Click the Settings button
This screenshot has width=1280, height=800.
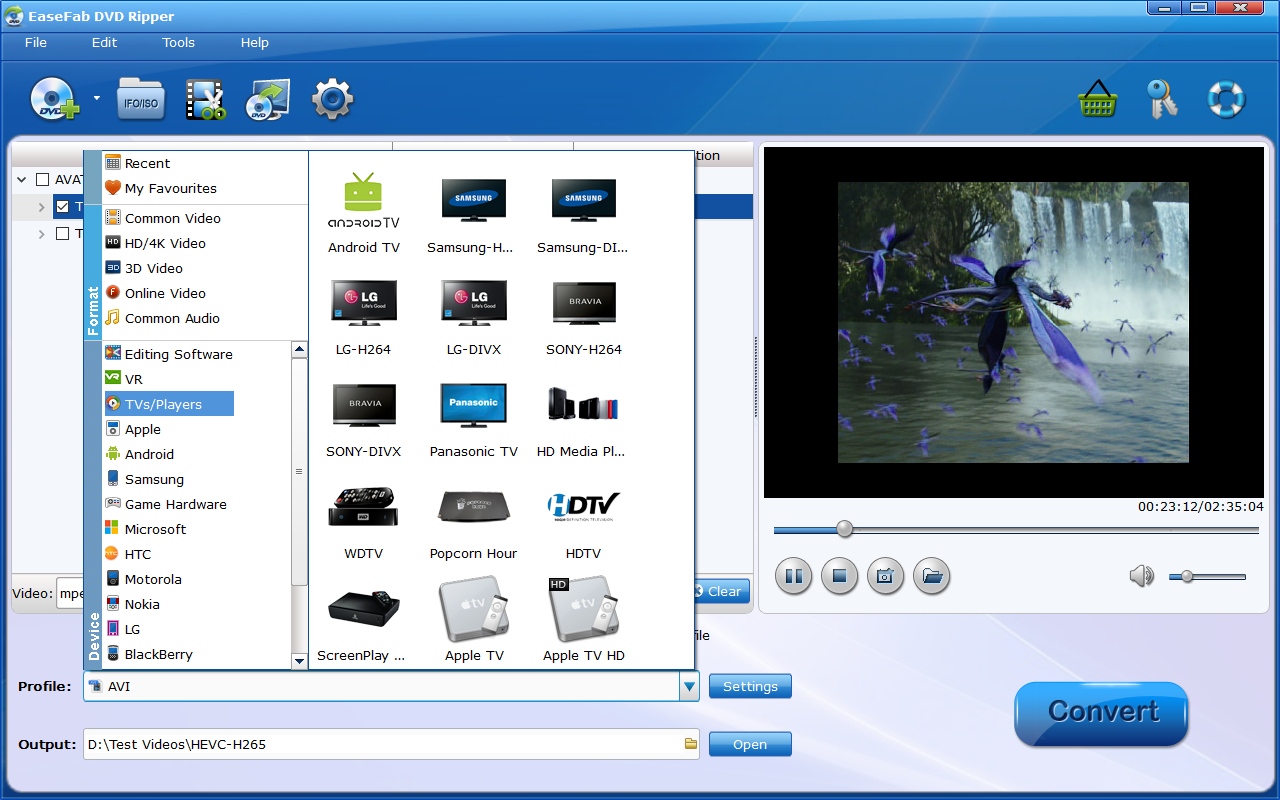tap(750, 686)
